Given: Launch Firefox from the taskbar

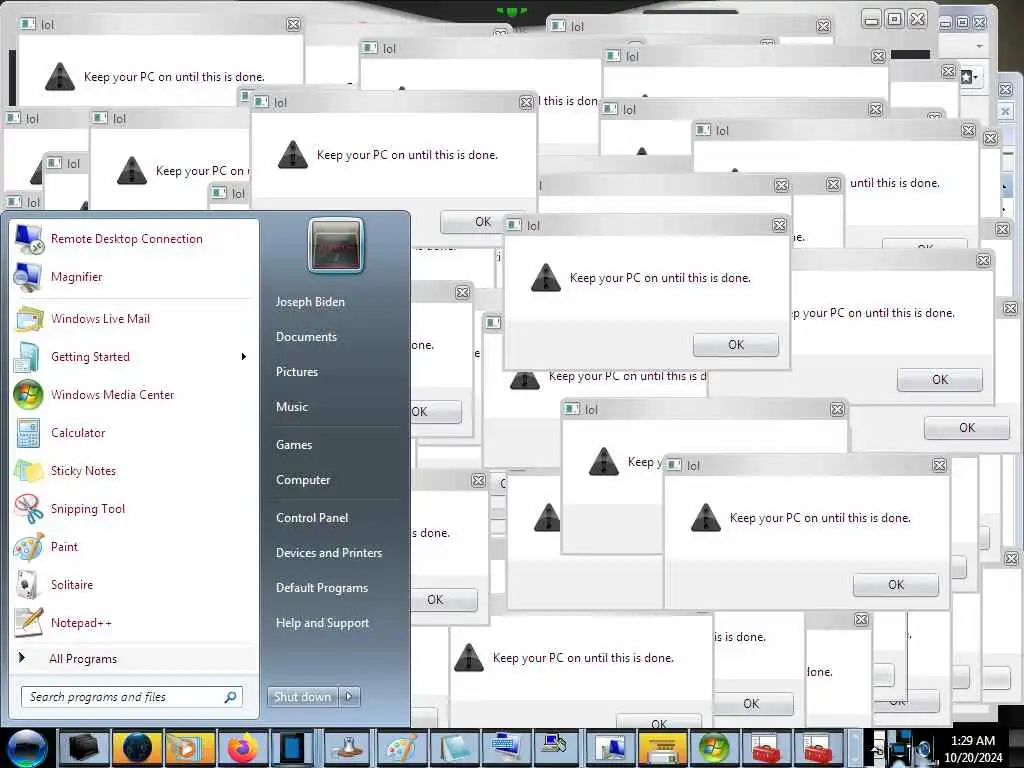Looking at the screenshot, I should (242, 748).
